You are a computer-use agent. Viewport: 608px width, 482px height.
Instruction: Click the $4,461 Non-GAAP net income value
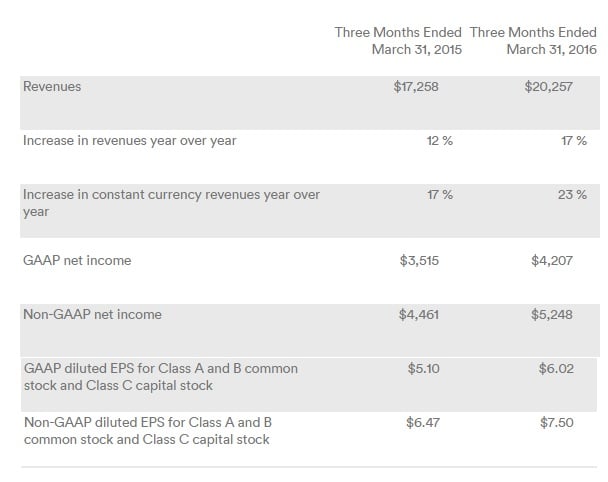click(419, 315)
